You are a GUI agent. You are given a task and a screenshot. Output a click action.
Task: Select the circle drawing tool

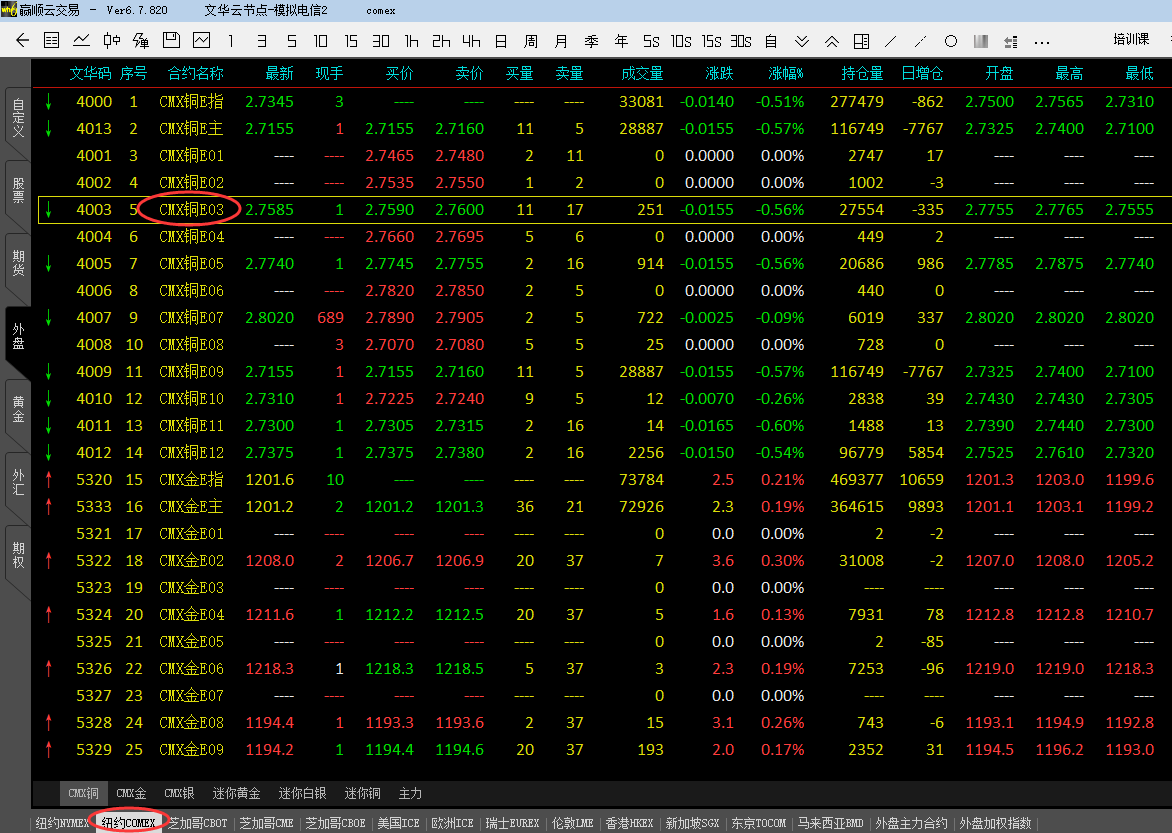951,41
